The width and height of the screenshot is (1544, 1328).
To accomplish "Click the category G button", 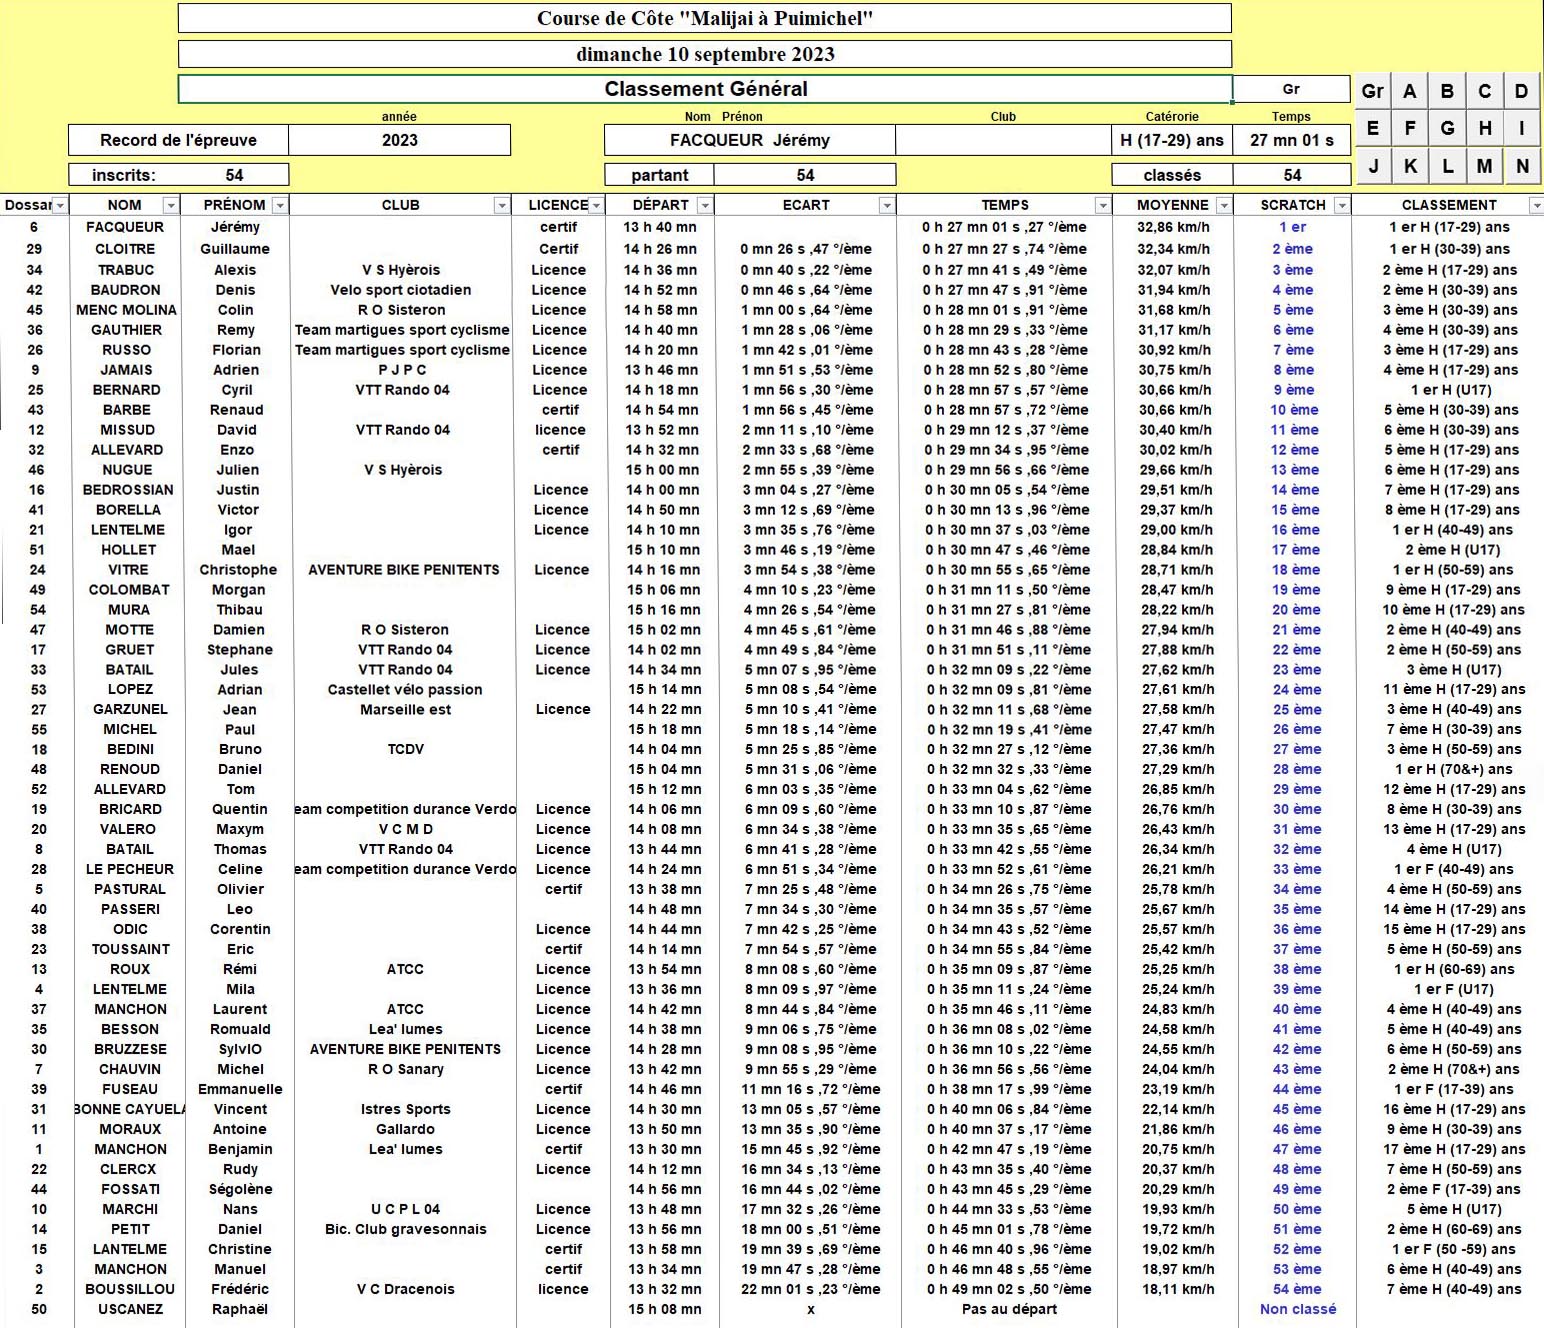I will pos(1447,128).
